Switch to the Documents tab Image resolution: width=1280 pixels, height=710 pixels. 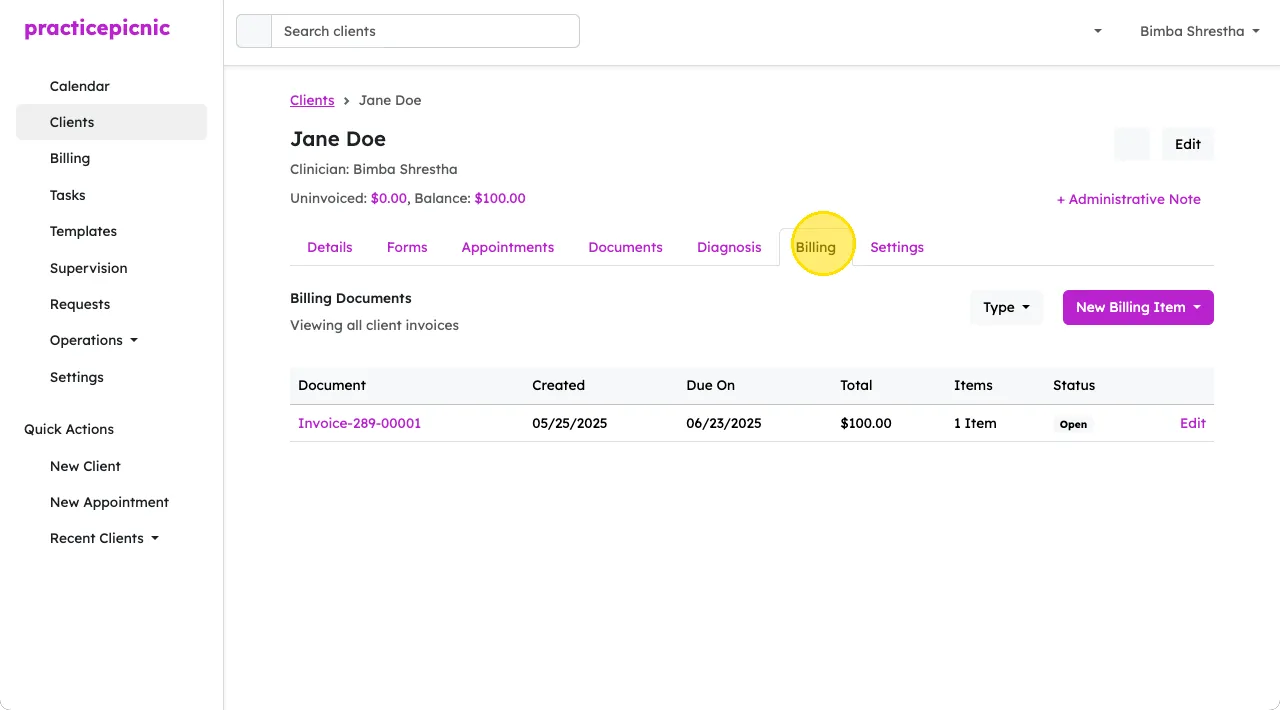point(626,247)
